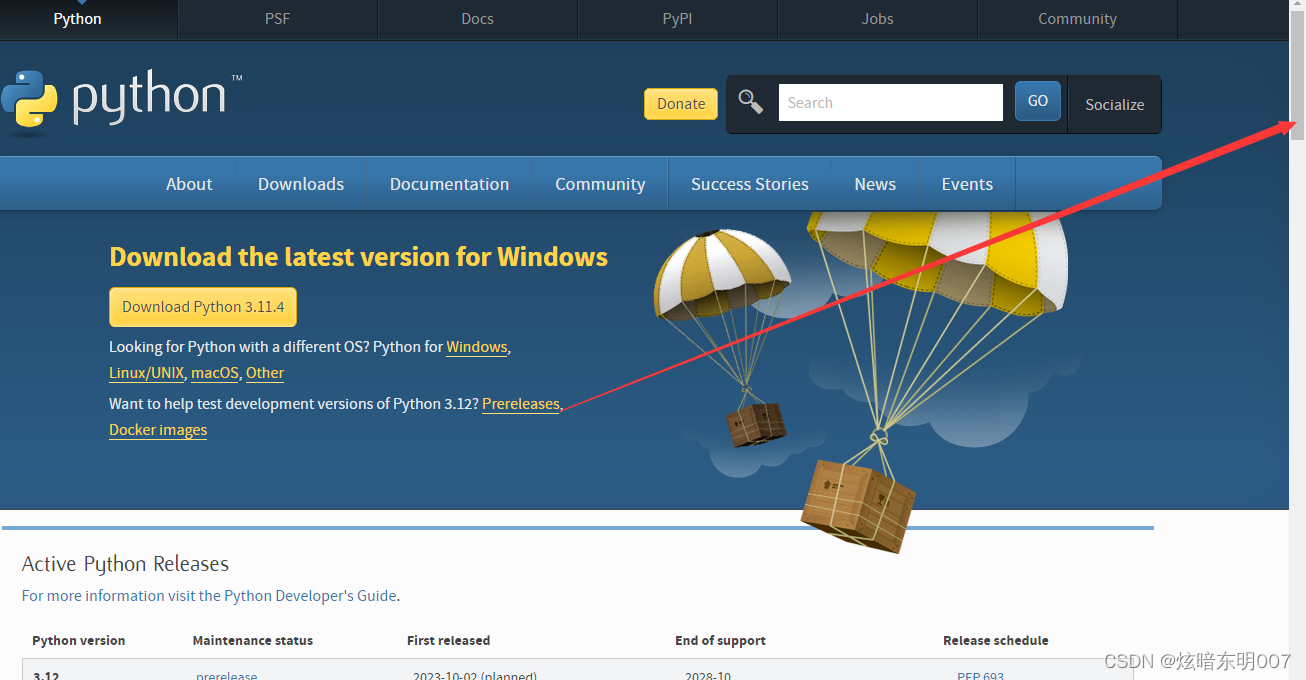The width and height of the screenshot is (1306, 680).
Task: Open the Documentation navigation menu
Action: (x=449, y=184)
